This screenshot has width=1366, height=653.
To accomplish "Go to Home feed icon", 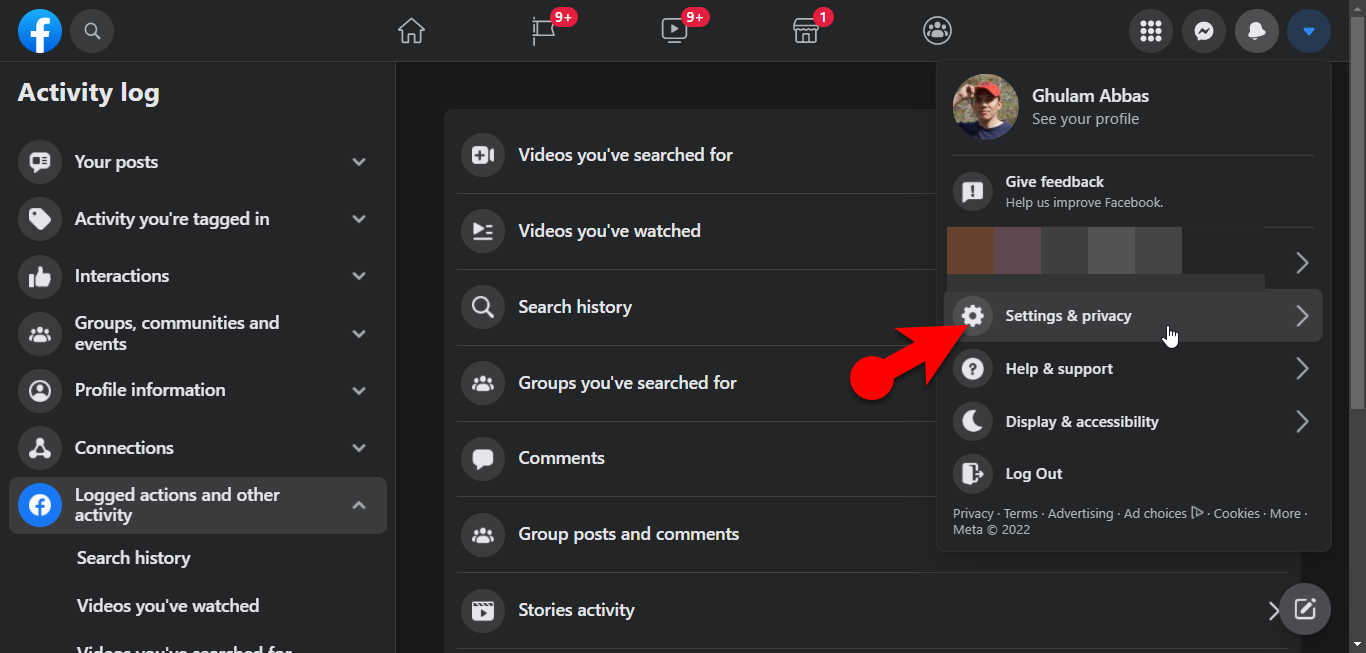I will tap(411, 31).
